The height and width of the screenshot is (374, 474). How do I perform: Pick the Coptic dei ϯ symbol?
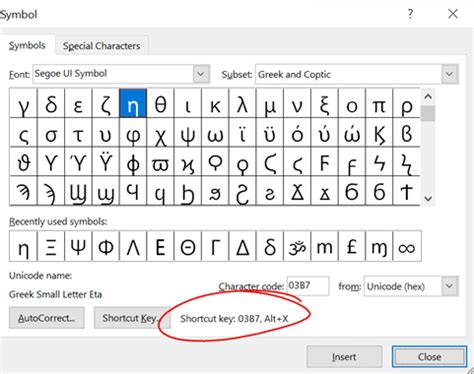click(406, 191)
